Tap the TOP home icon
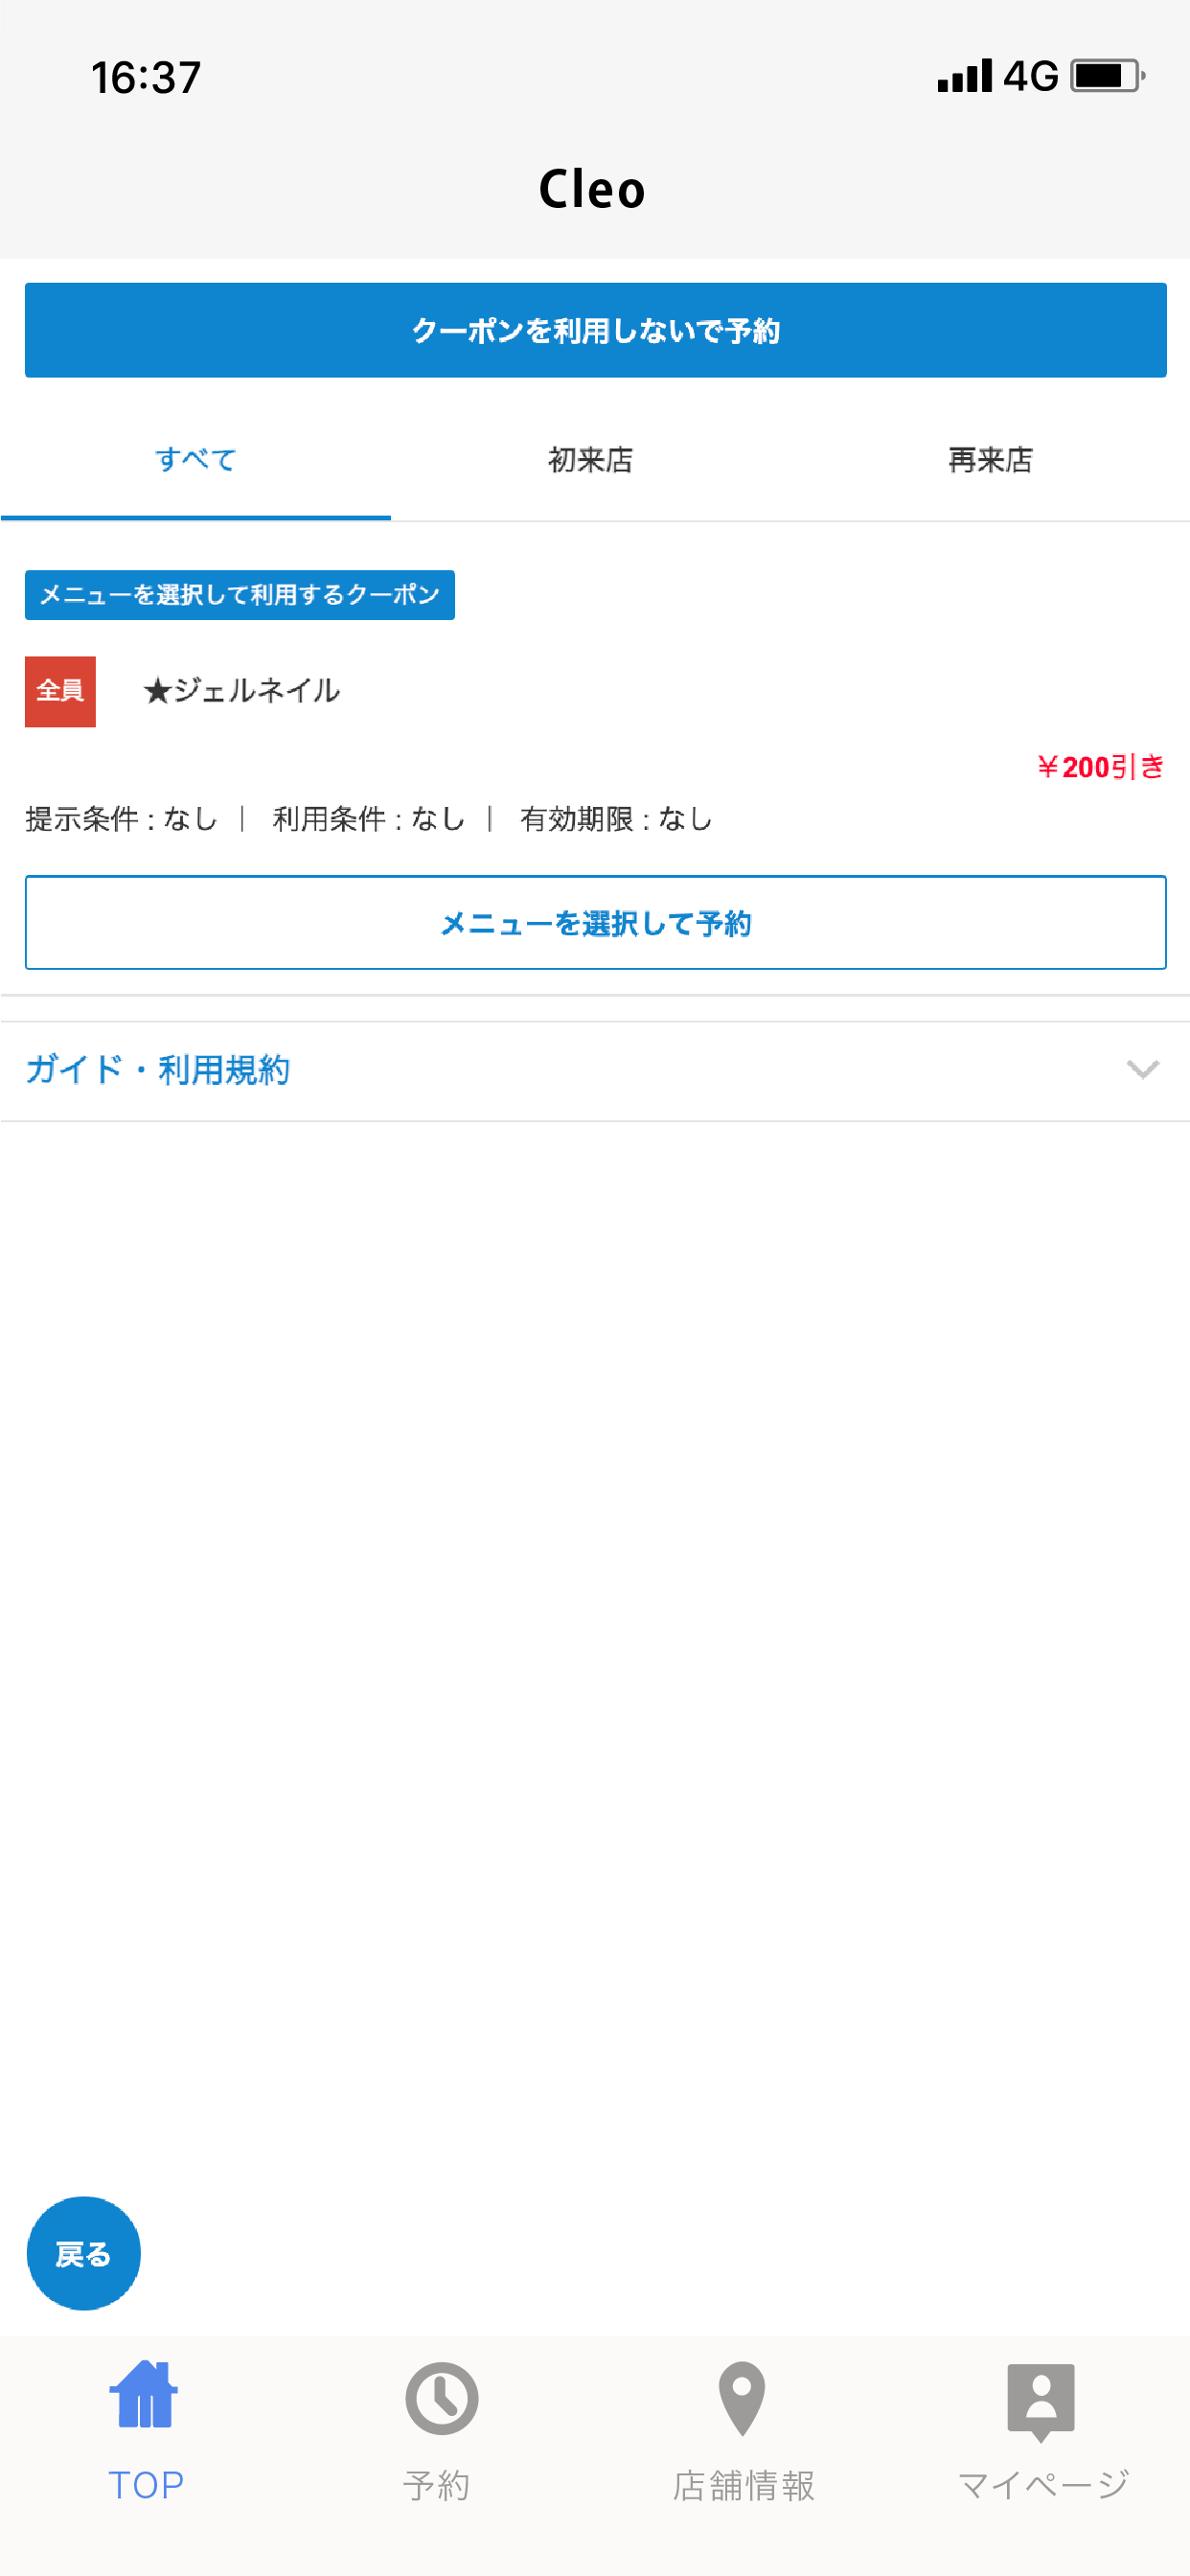 [144, 2395]
